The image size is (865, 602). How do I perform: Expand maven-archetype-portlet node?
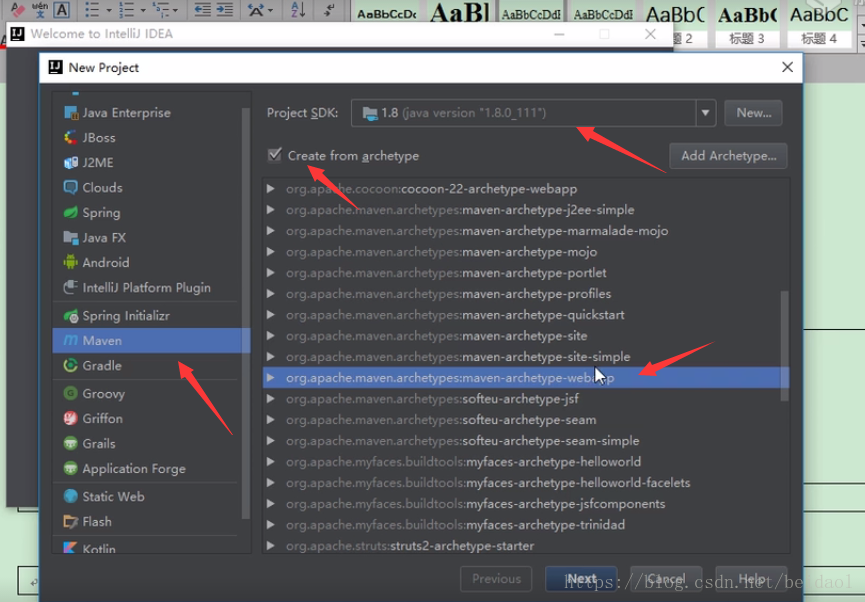pyautogui.click(x=270, y=273)
